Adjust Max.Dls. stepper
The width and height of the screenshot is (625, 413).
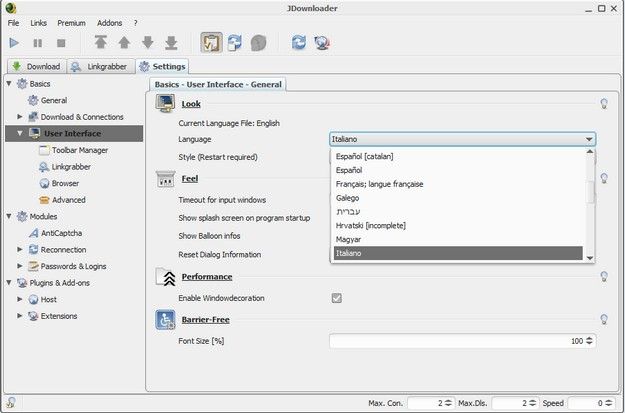tap(533, 403)
